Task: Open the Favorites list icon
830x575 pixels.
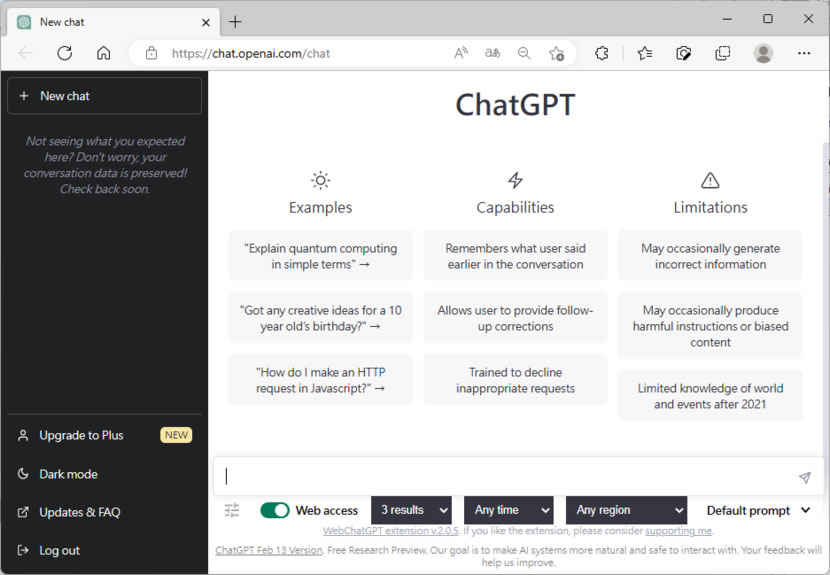Action: click(645, 53)
